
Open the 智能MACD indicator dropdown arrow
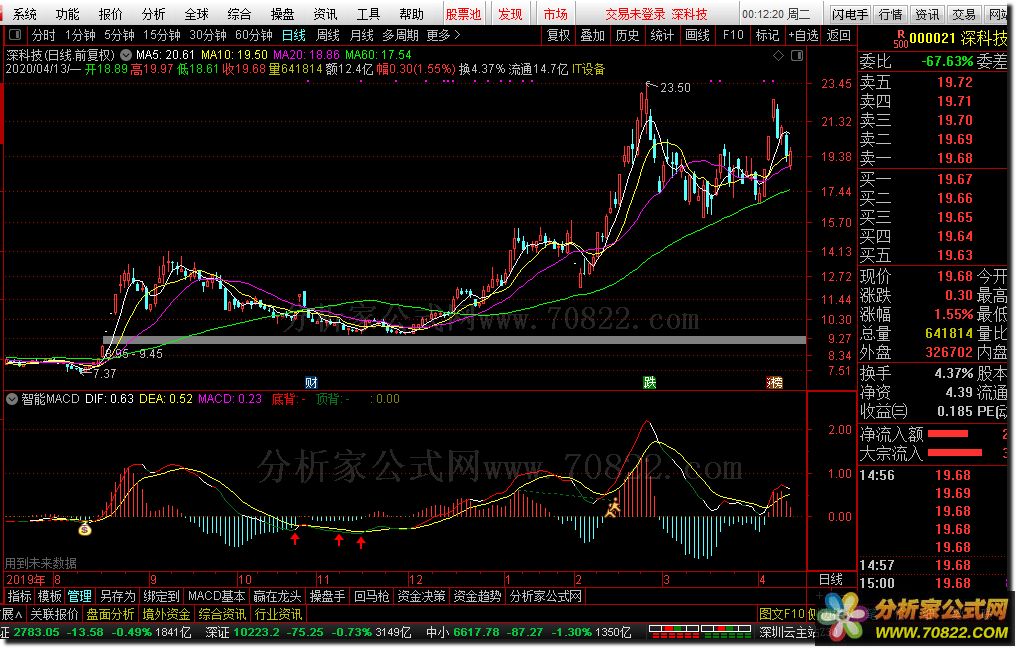pyautogui.click(x=12, y=400)
